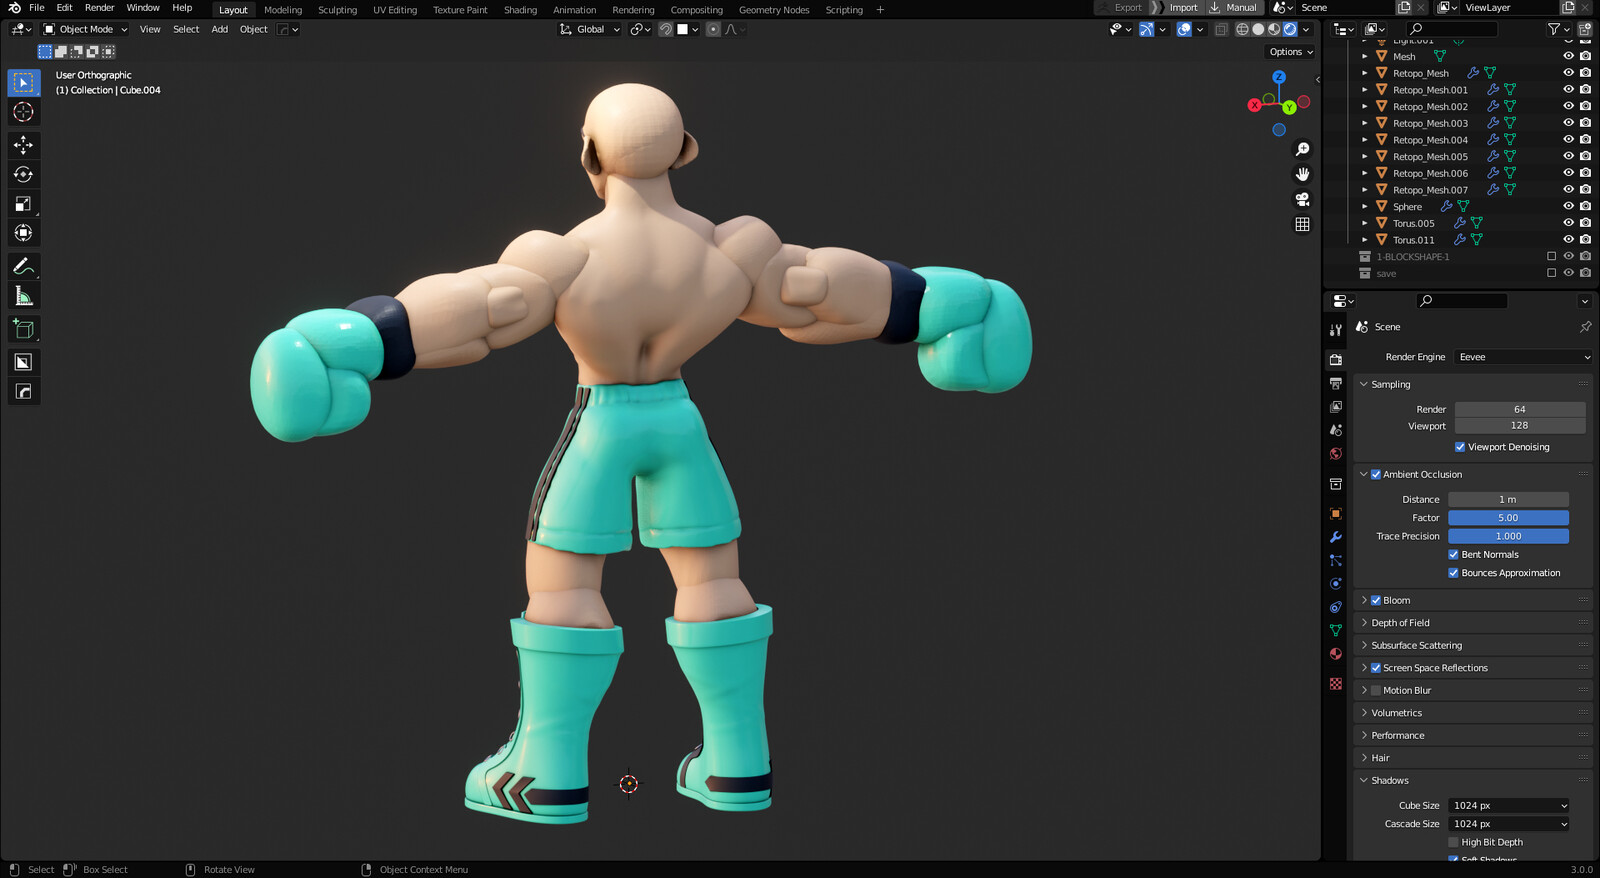
Task: Choose the Measure tool
Action: (x=24, y=296)
